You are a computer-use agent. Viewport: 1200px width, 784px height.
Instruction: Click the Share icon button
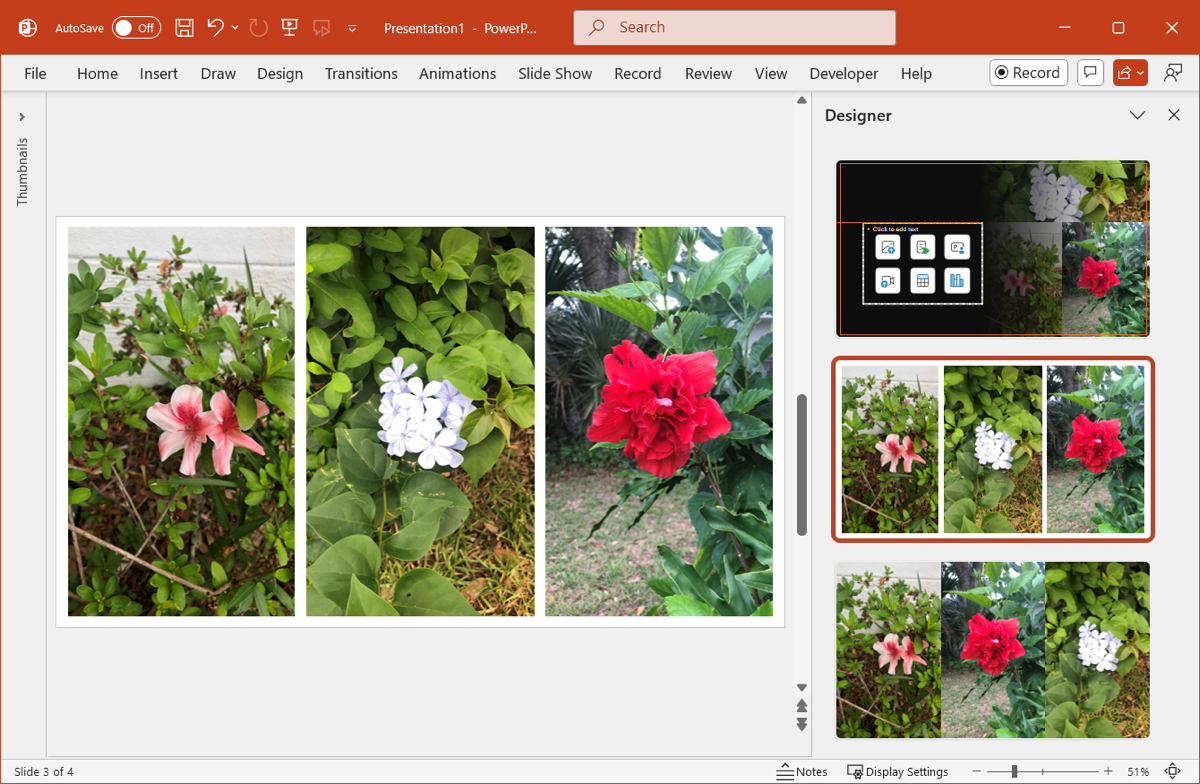click(x=1130, y=73)
